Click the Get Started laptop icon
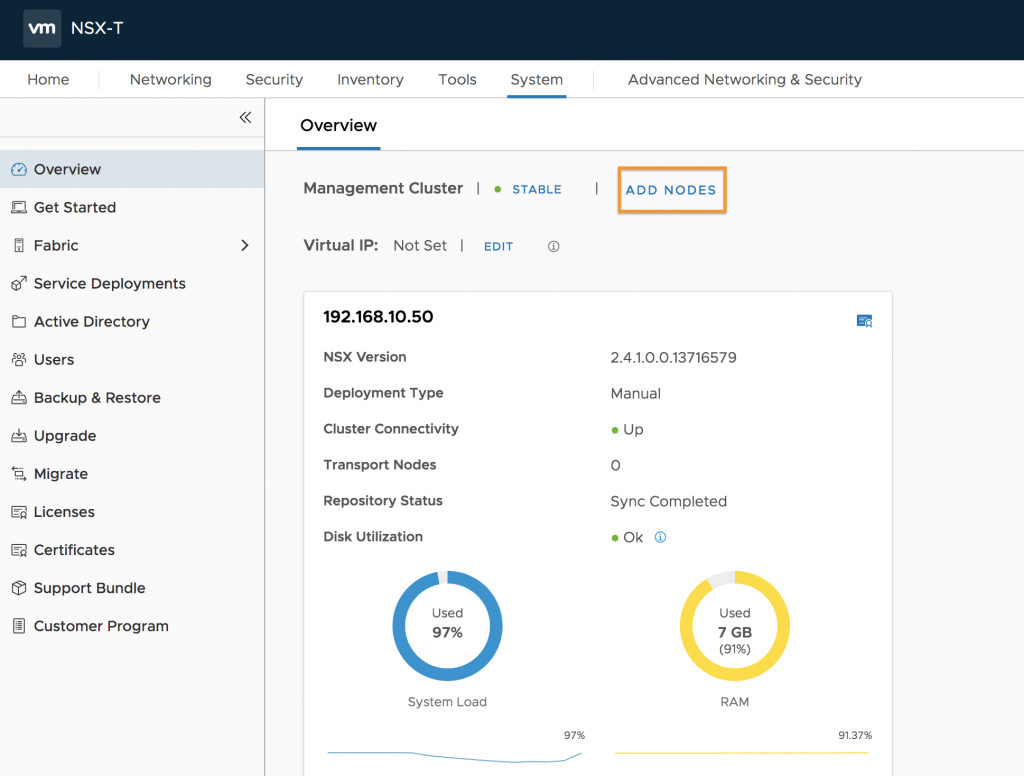This screenshot has width=1024, height=776. click(x=19, y=207)
